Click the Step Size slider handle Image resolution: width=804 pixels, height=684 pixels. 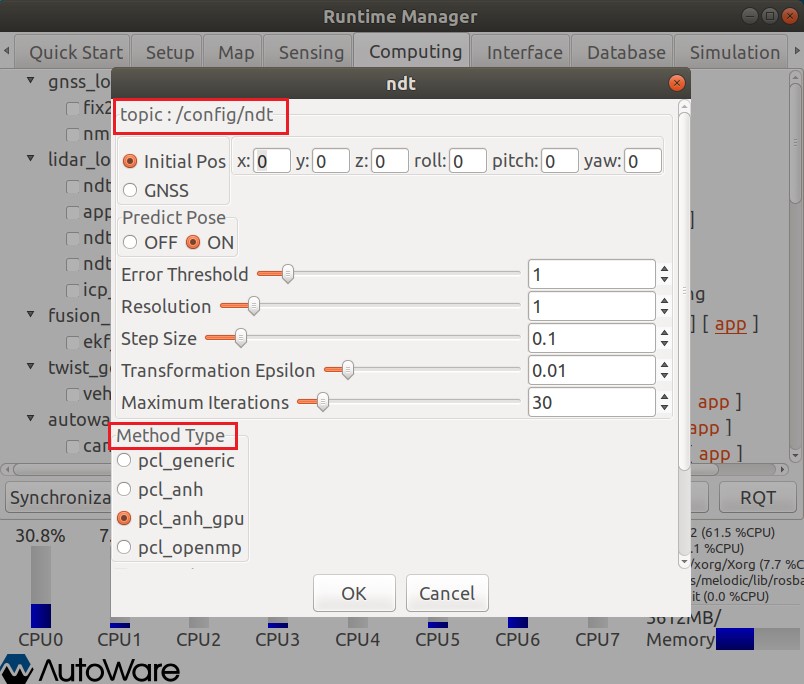[240, 338]
